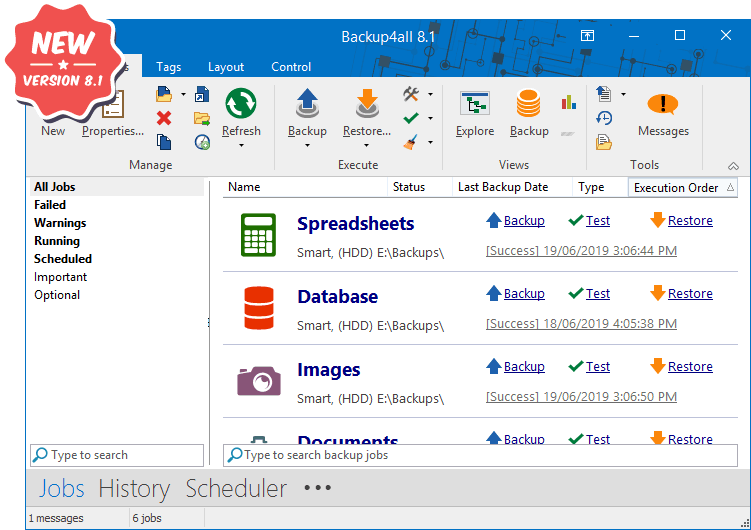Click the Restore link for Images
The height and width of the screenshot is (530, 751).
[x=690, y=367]
